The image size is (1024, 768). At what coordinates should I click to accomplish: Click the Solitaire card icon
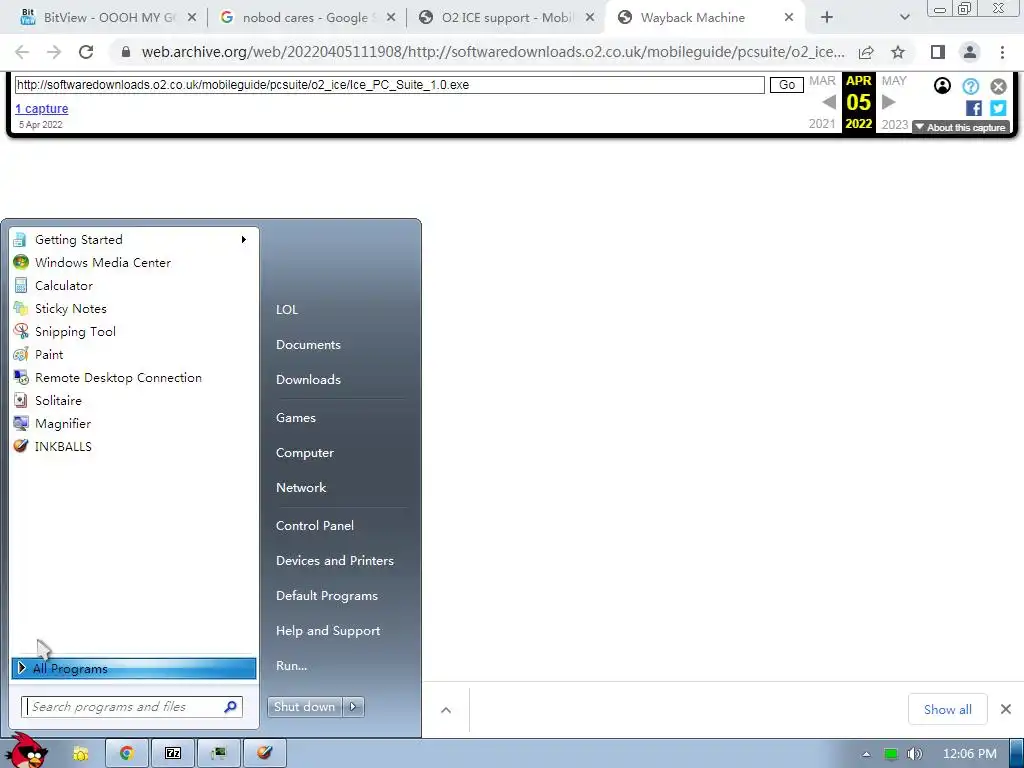(21, 400)
